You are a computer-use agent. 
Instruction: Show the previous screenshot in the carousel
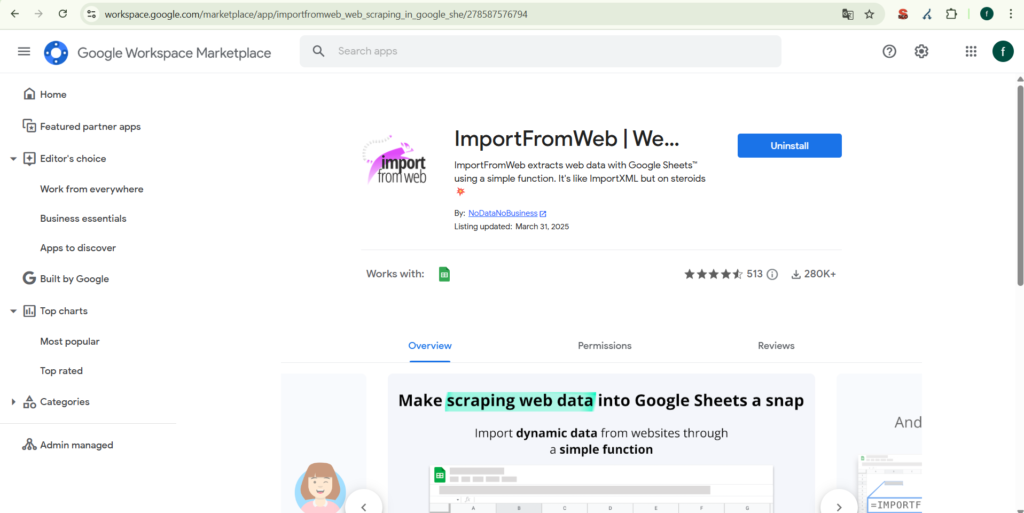click(x=364, y=506)
